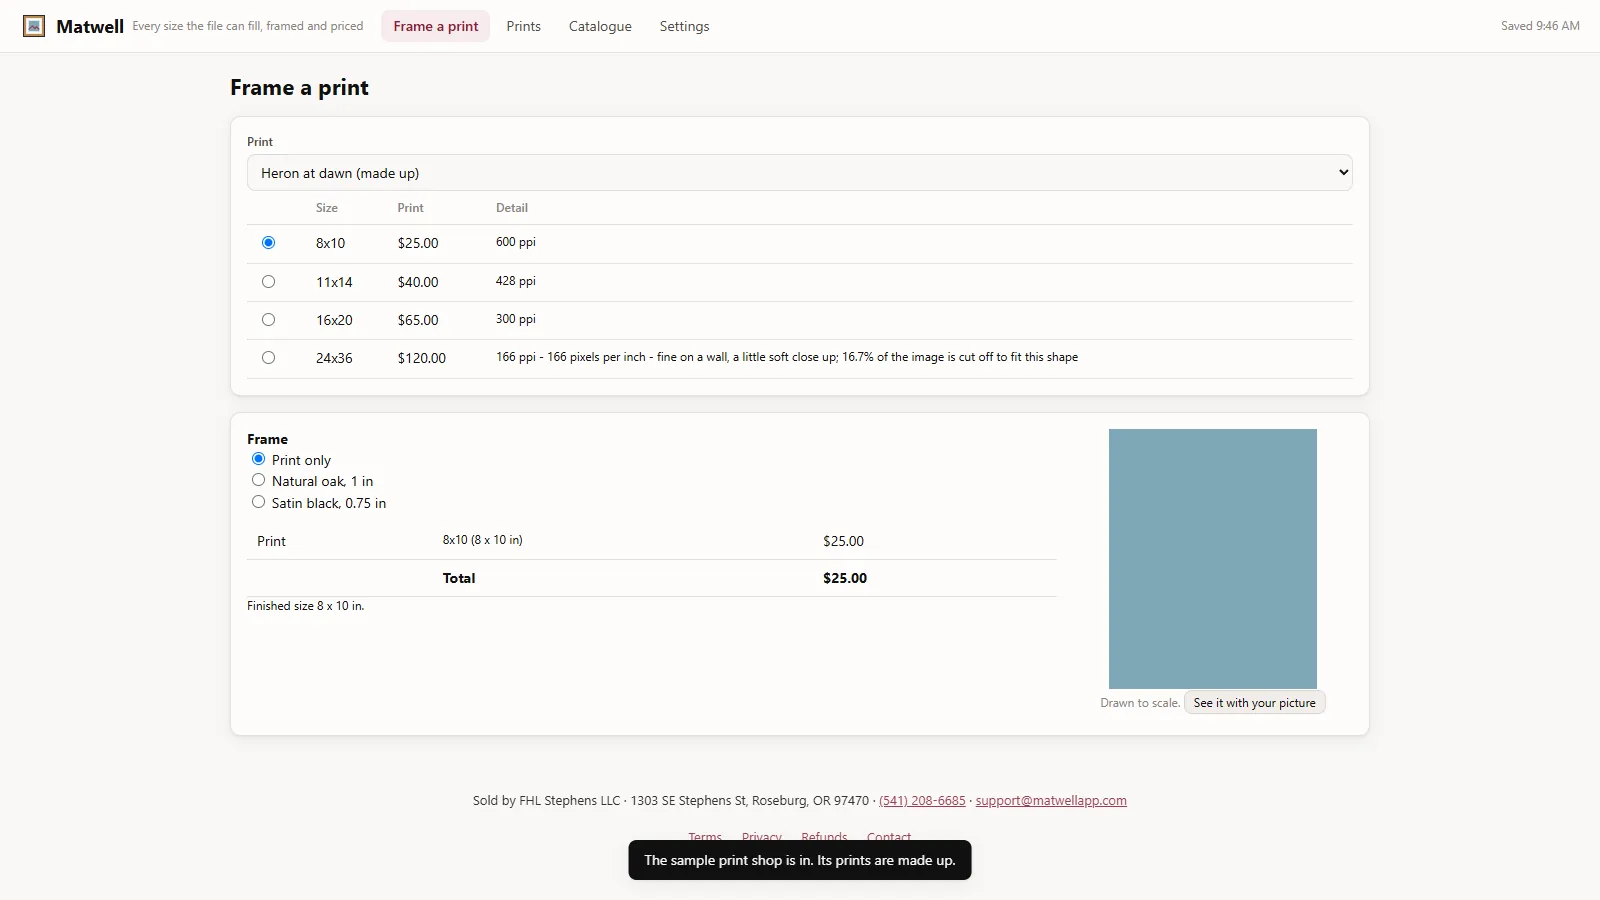Click the Matwell brand name
Screen dimensions: 1600x900
pyautogui.click(x=90, y=27)
